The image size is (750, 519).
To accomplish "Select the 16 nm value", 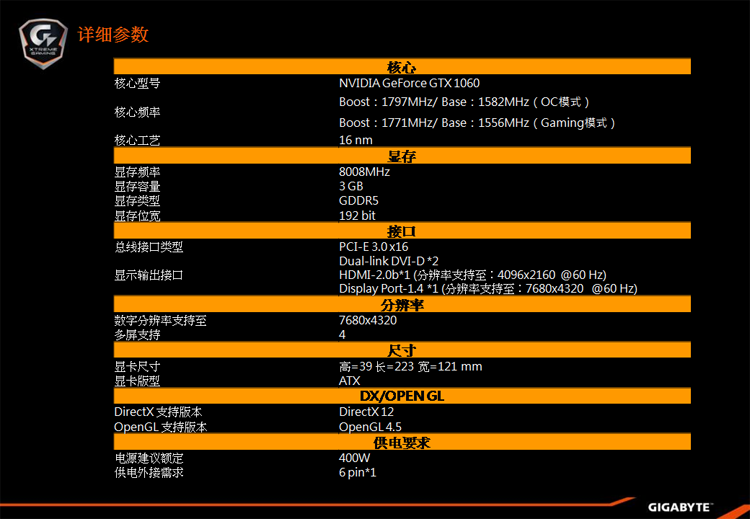I will (x=356, y=140).
